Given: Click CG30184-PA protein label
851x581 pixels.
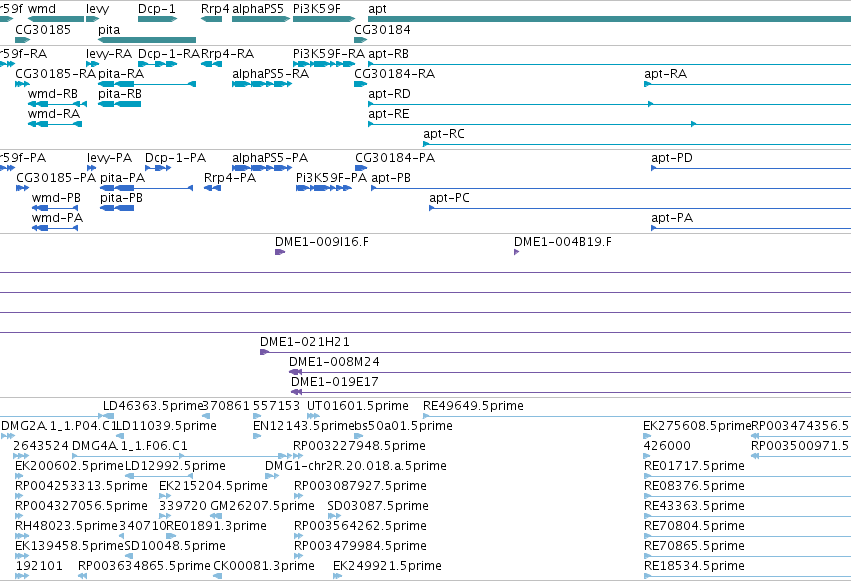Looking at the screenshot, I should point(395,158).
